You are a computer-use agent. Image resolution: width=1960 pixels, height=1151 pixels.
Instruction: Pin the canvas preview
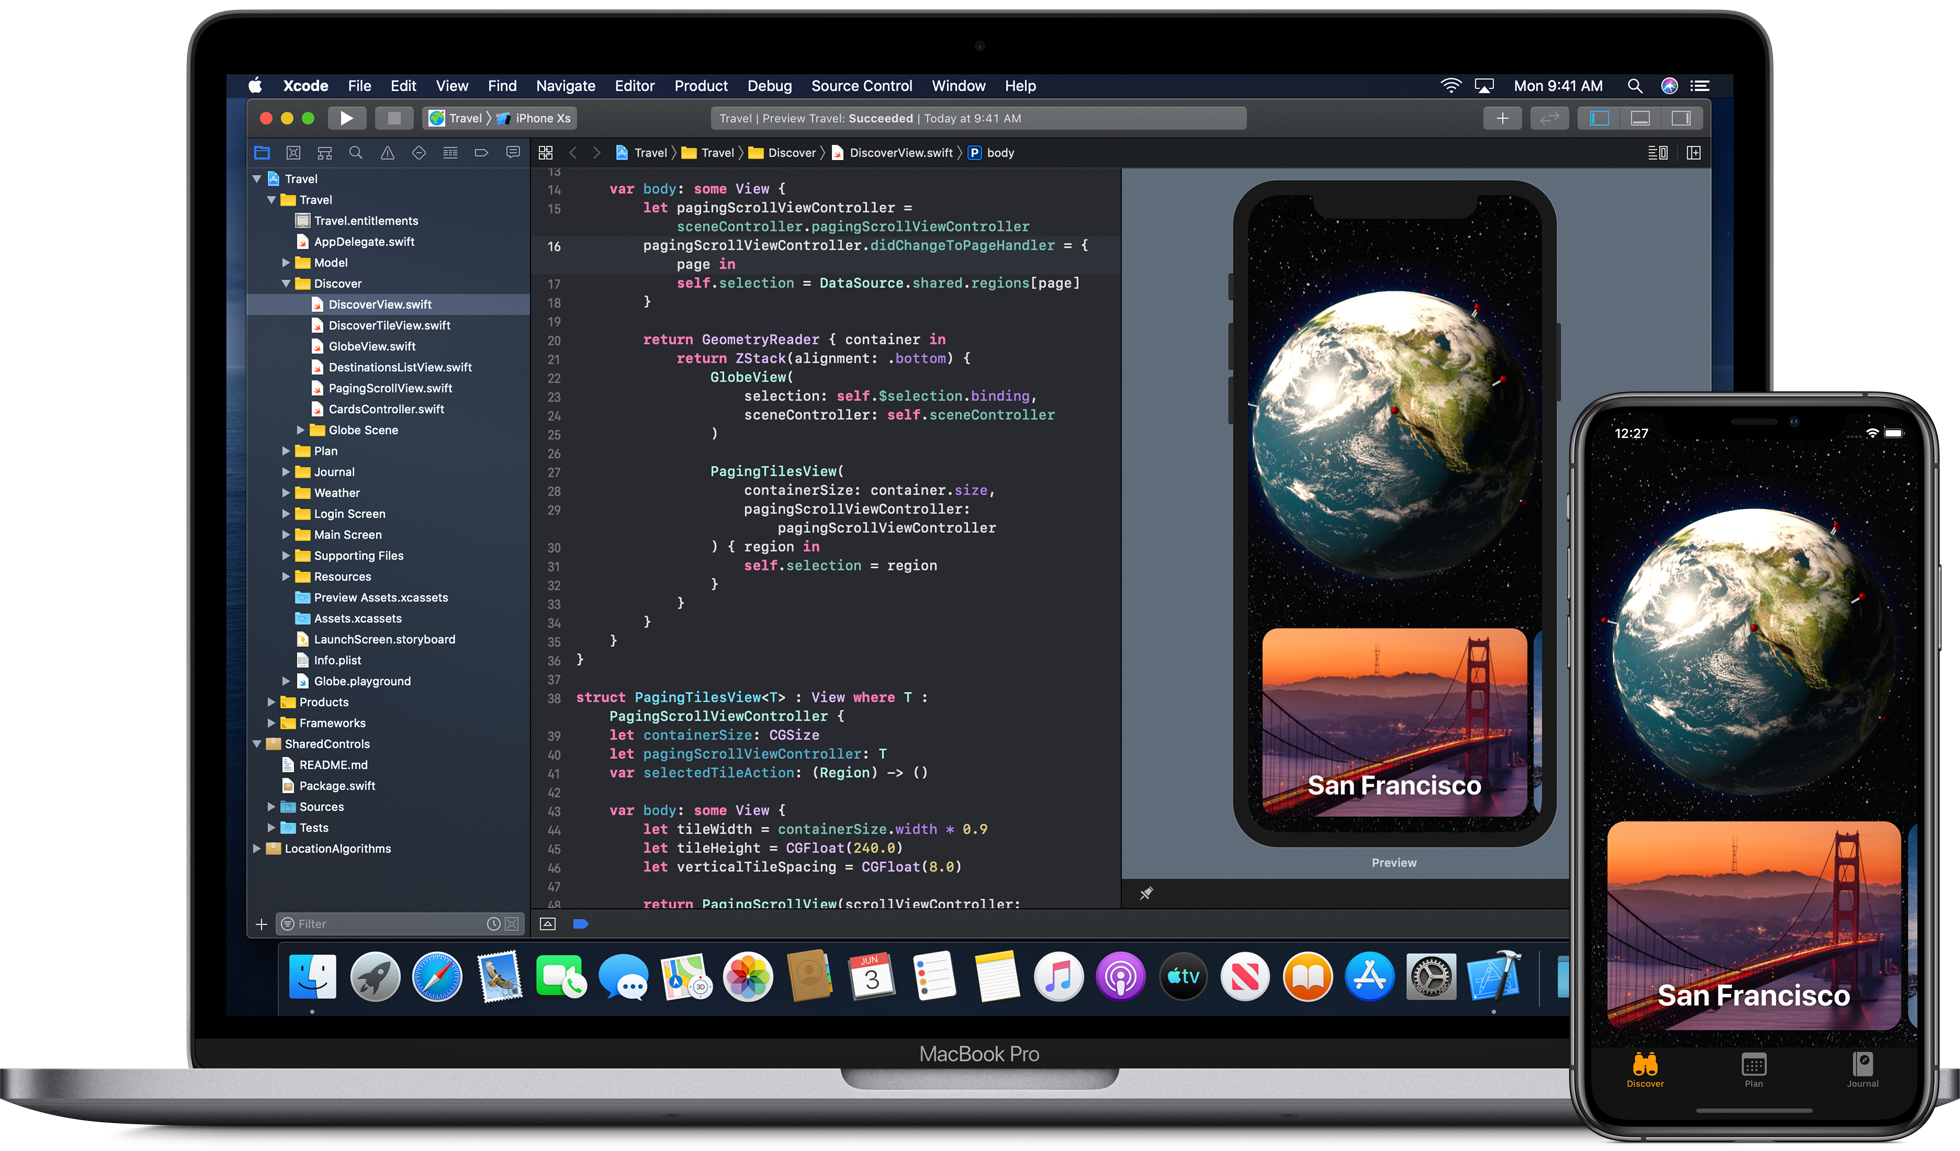click(x=1146, y=893)
